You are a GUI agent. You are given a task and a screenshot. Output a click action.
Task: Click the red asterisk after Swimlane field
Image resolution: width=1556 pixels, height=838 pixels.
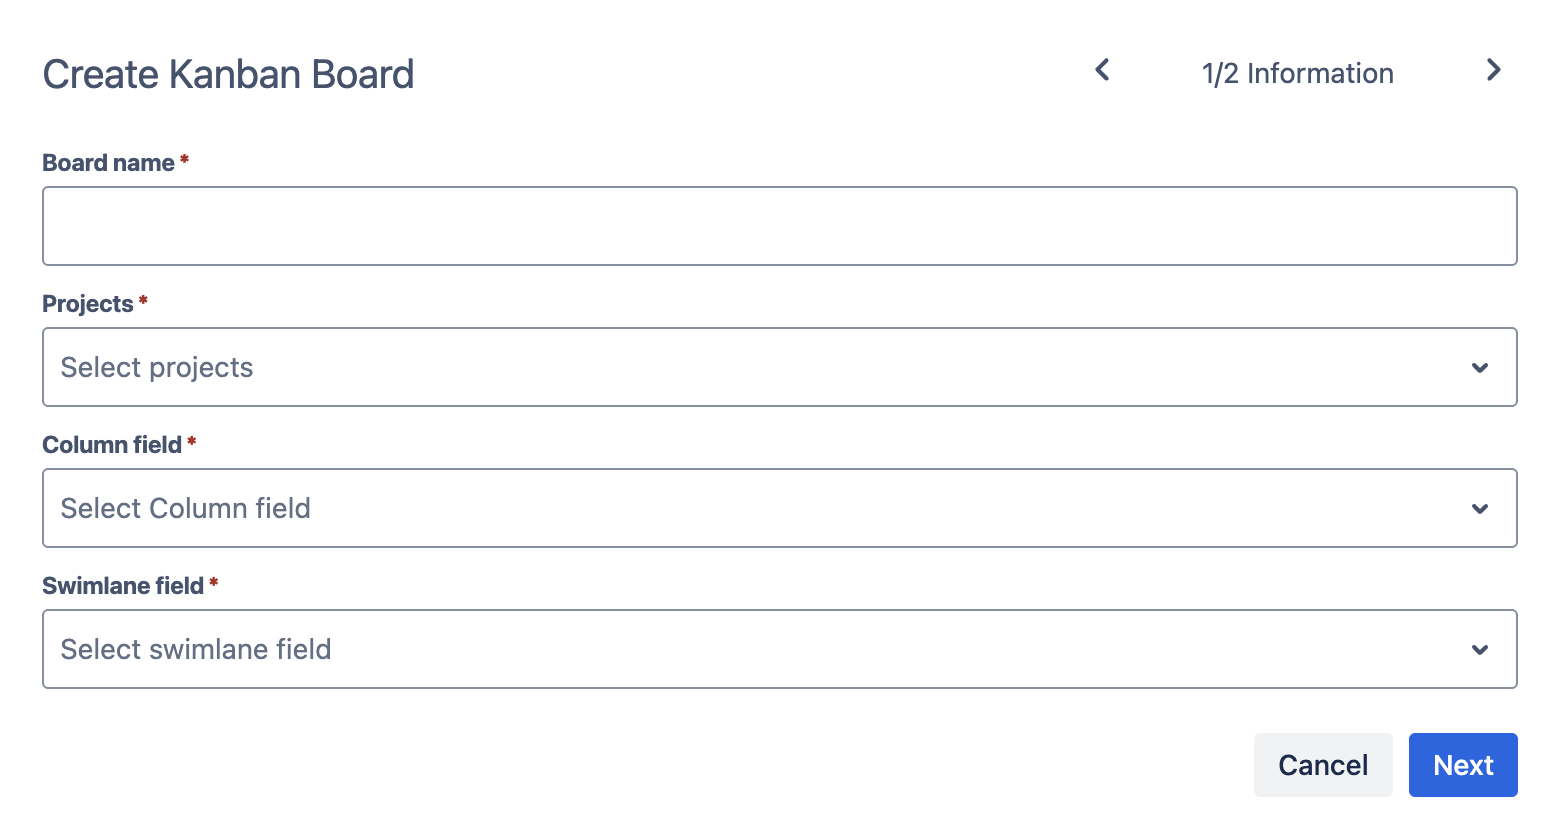point(214,583)
